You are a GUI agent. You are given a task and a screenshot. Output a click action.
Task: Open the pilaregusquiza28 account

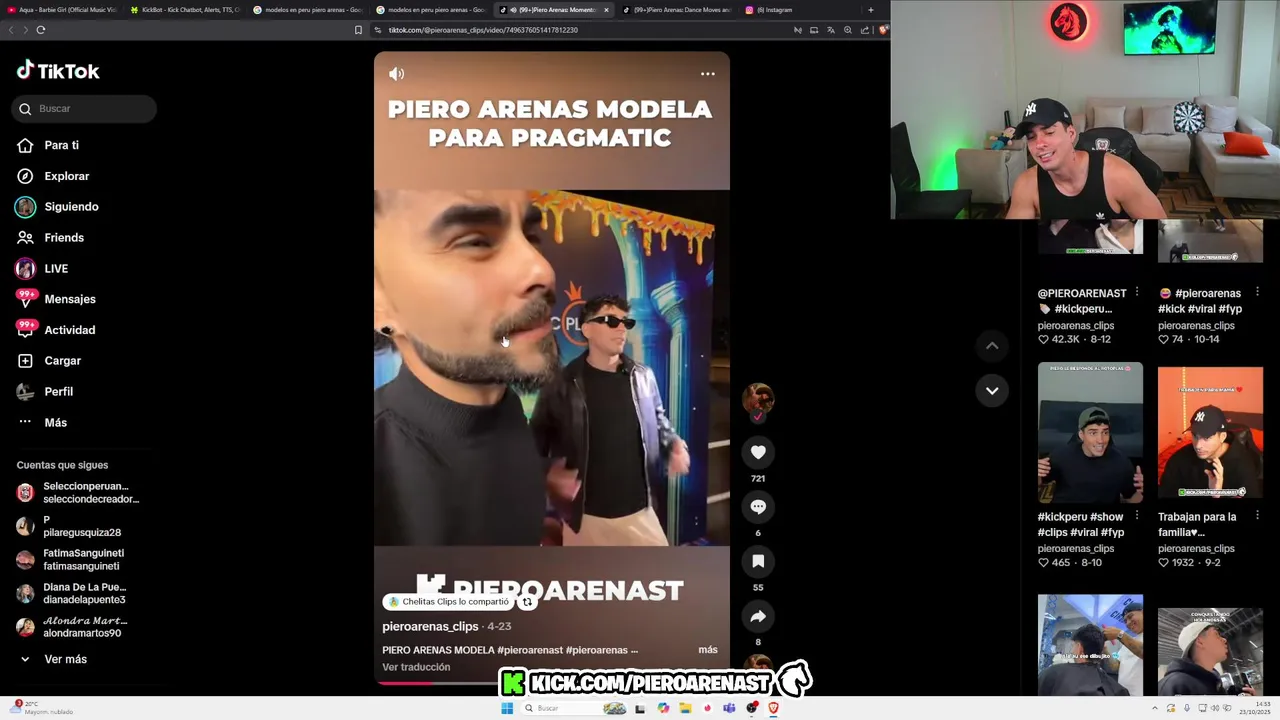tap(80, 526)
